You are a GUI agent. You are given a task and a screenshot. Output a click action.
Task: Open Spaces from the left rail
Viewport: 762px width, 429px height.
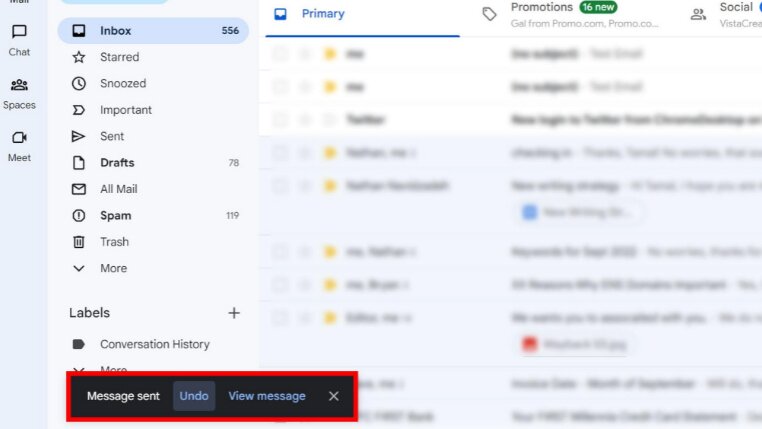tap(19, 94)
